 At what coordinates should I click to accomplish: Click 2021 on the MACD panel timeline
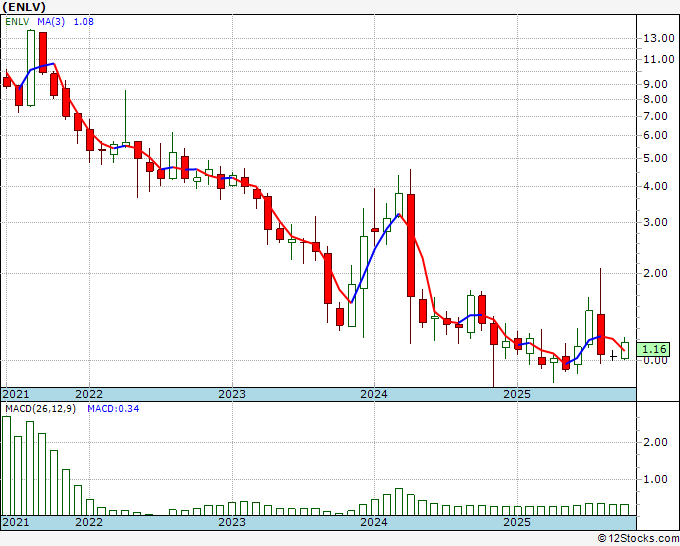16,522
